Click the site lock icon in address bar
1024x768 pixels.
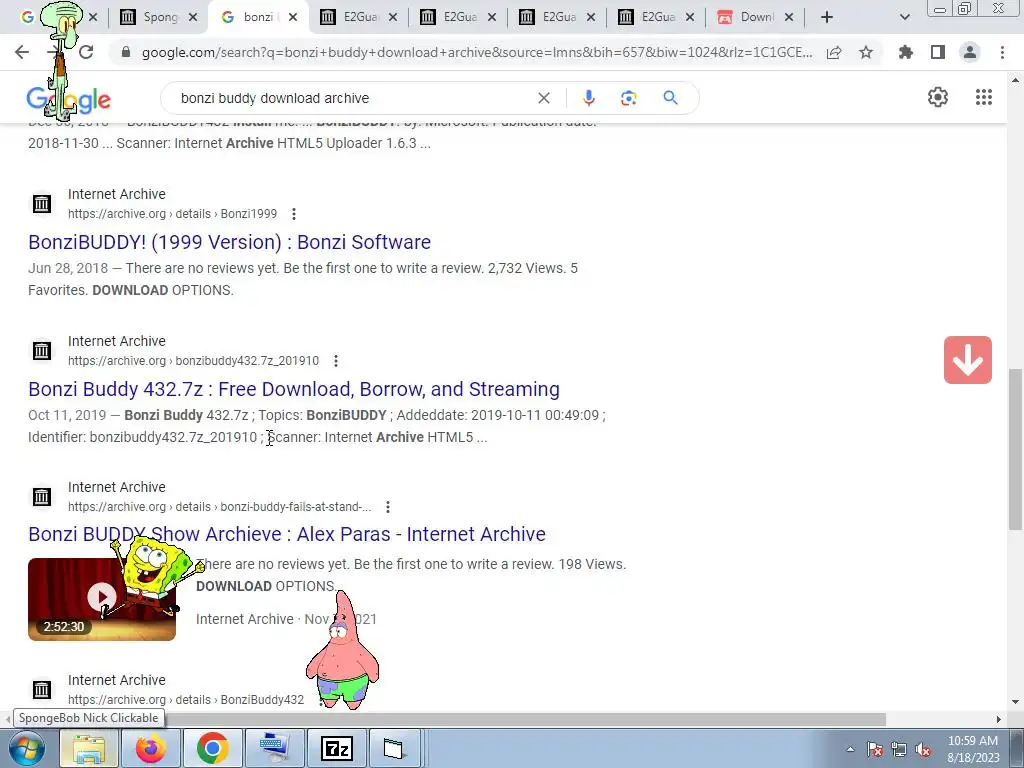coord(126,52)
